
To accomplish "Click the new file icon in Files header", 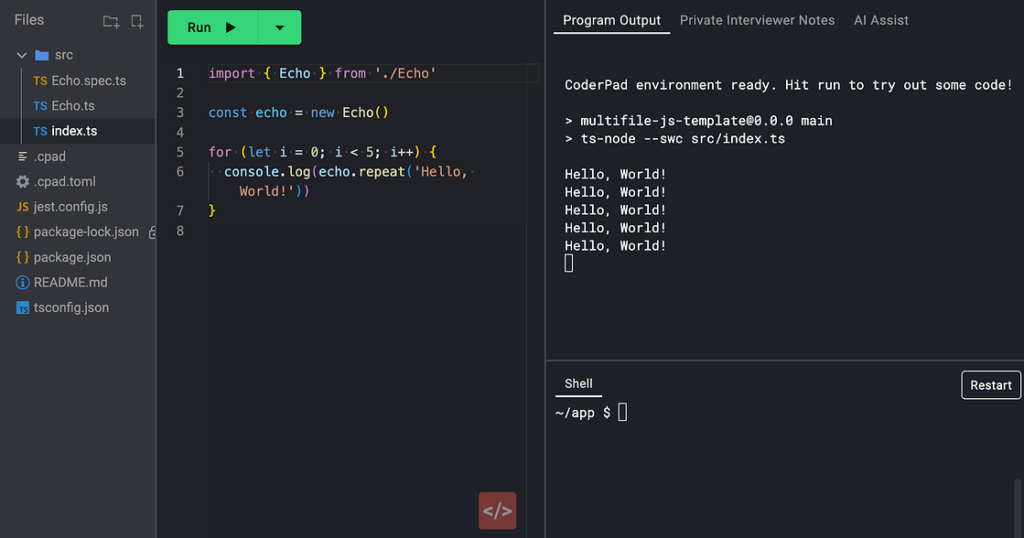I will 137,21.
